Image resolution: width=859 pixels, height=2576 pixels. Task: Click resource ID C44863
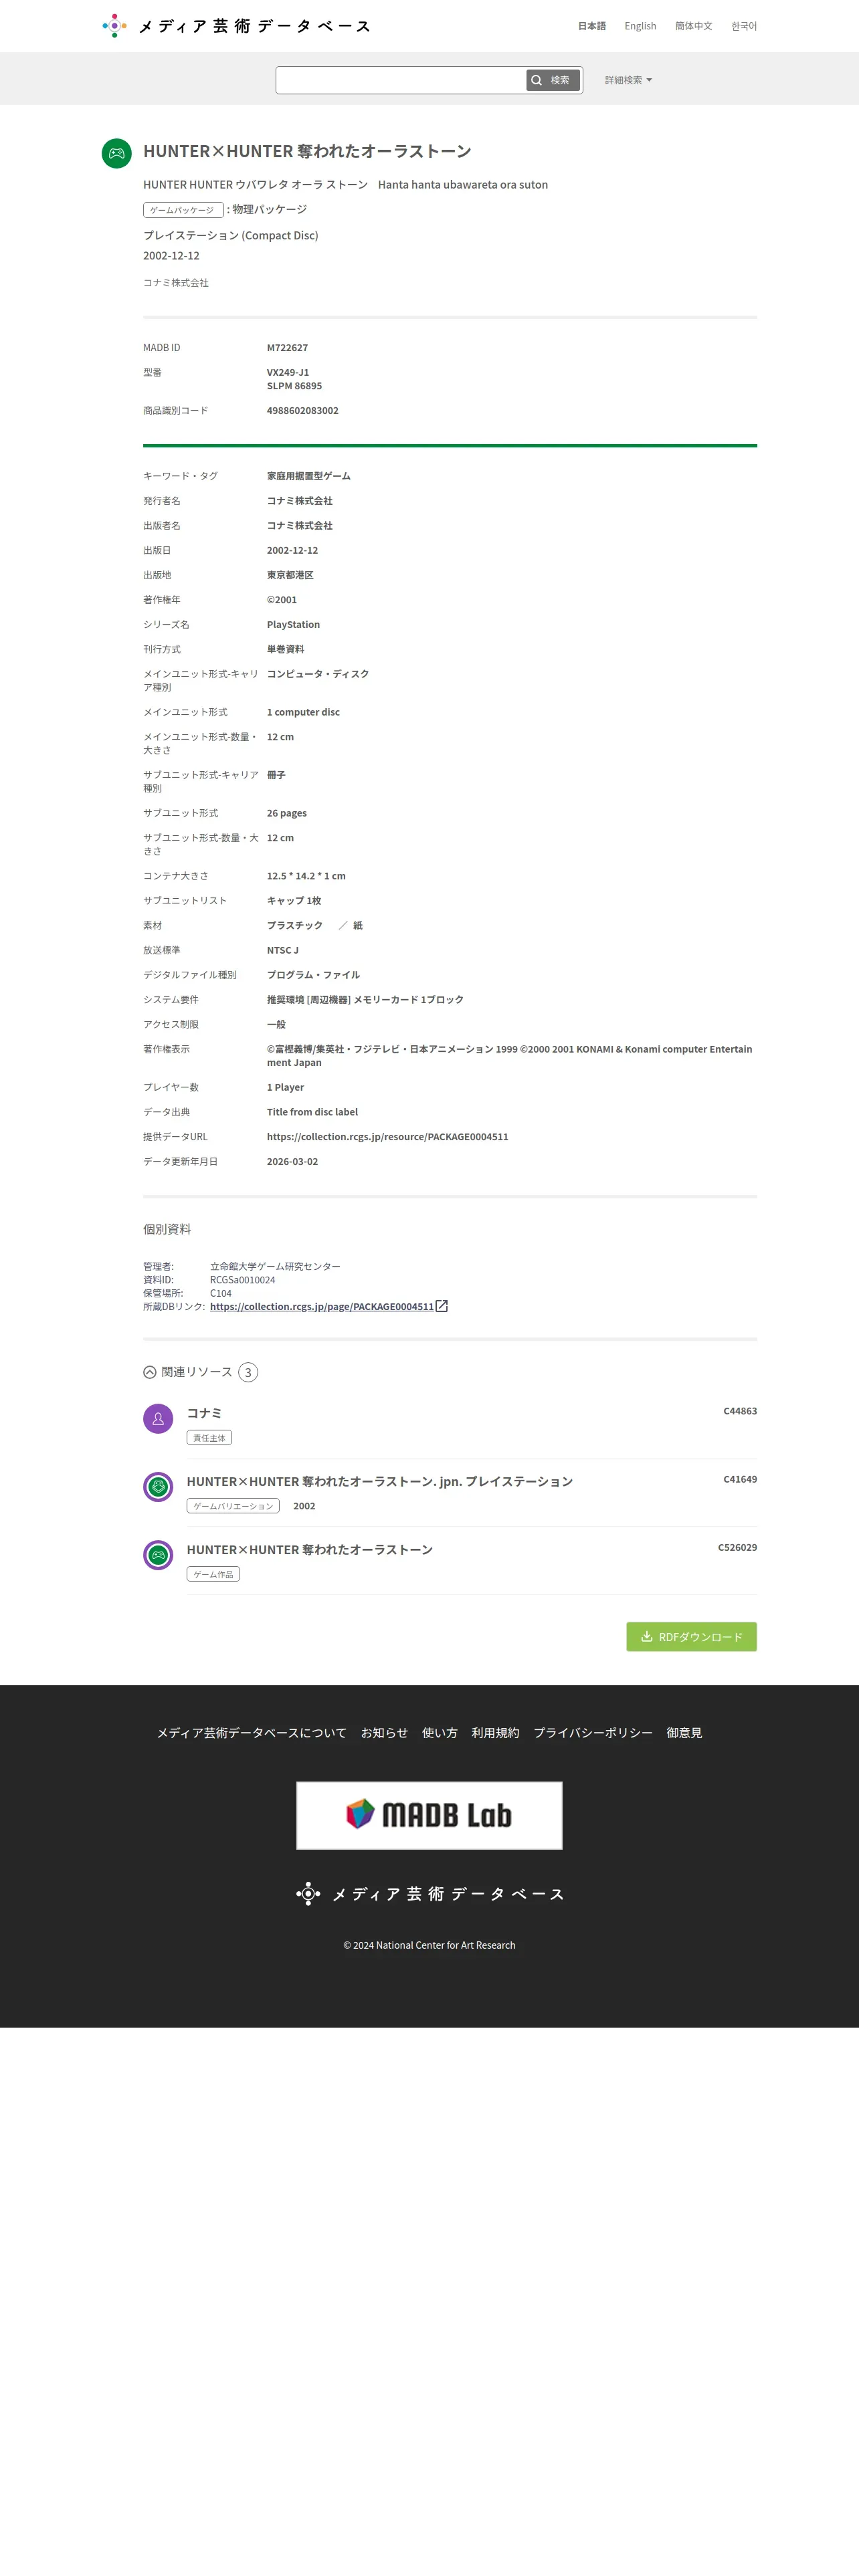click(740, 1411)
